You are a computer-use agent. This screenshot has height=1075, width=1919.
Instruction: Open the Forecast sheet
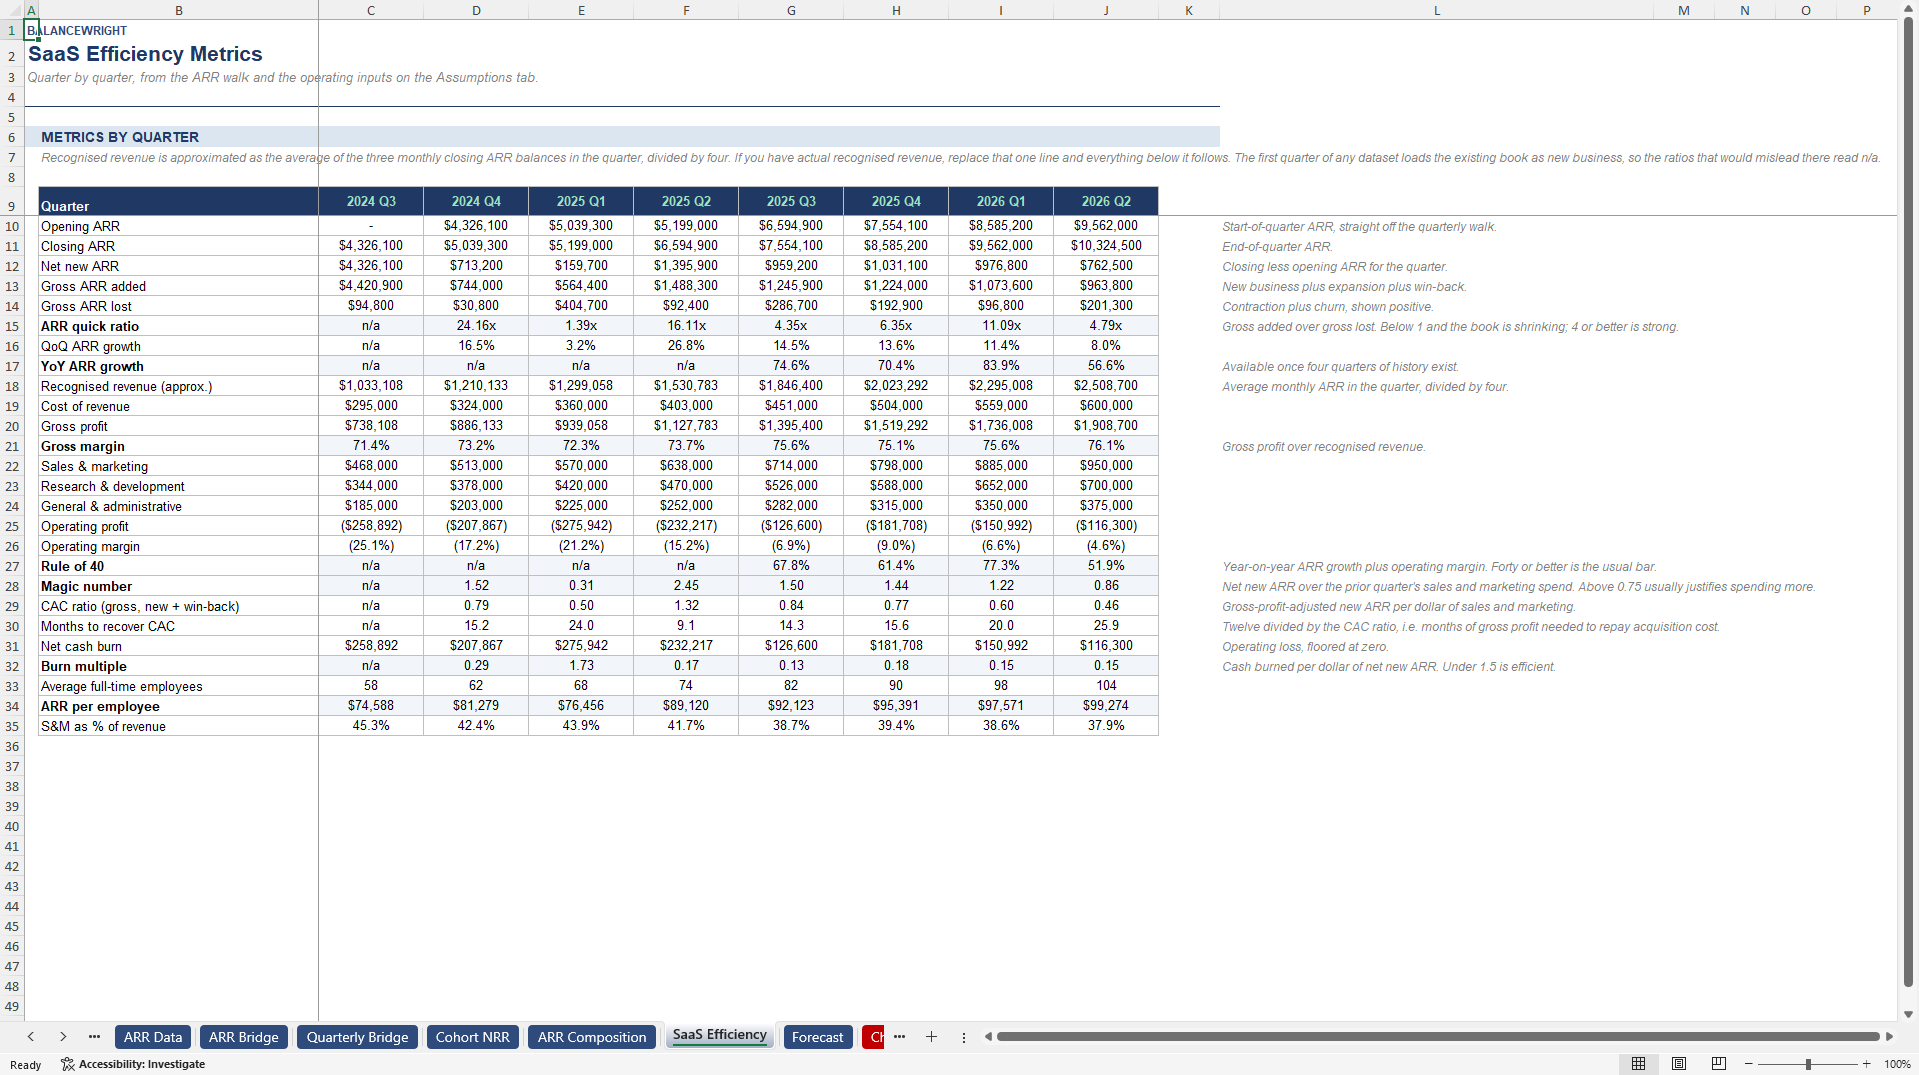[817, 1037]
